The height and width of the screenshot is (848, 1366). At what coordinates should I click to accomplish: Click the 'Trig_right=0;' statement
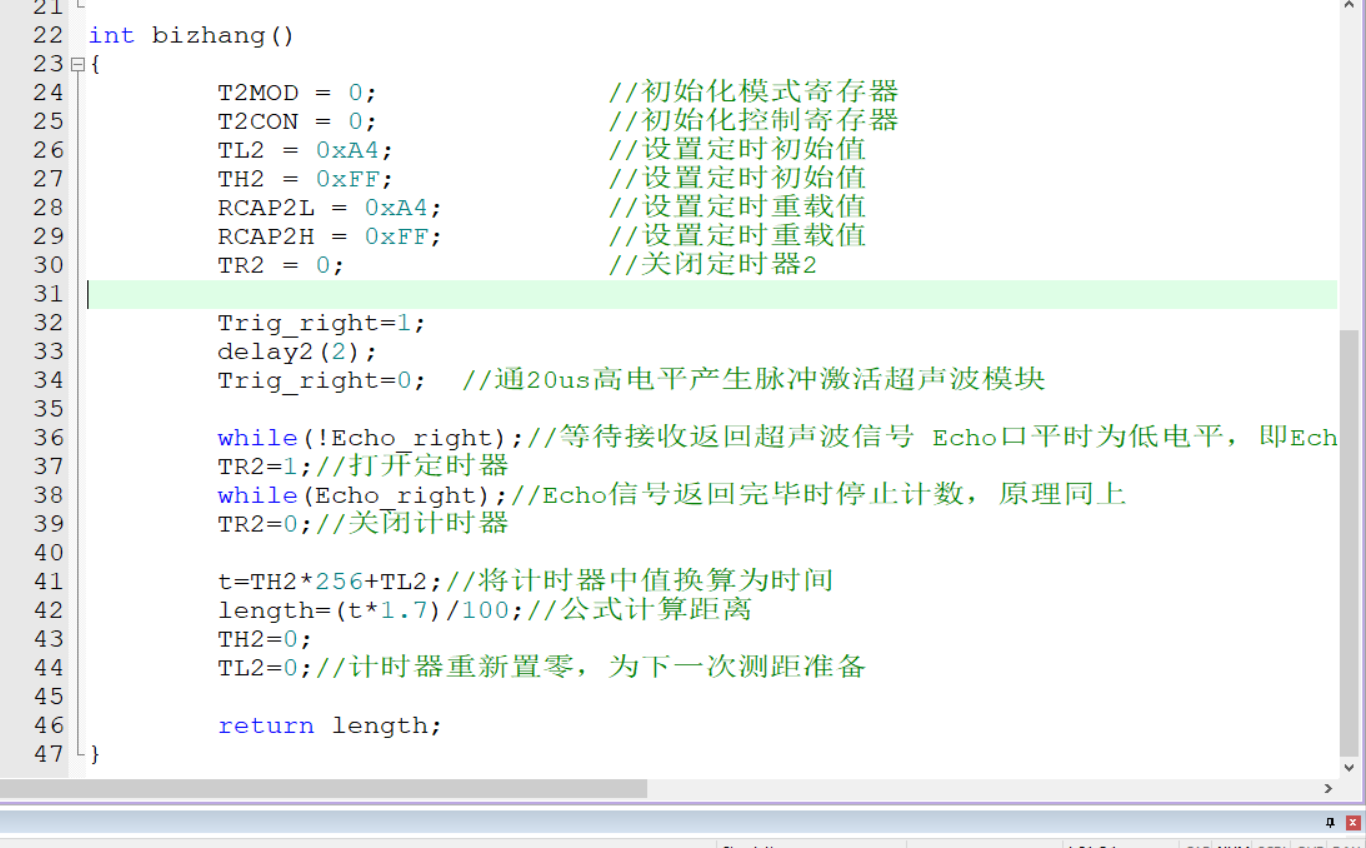coord(322,381)
